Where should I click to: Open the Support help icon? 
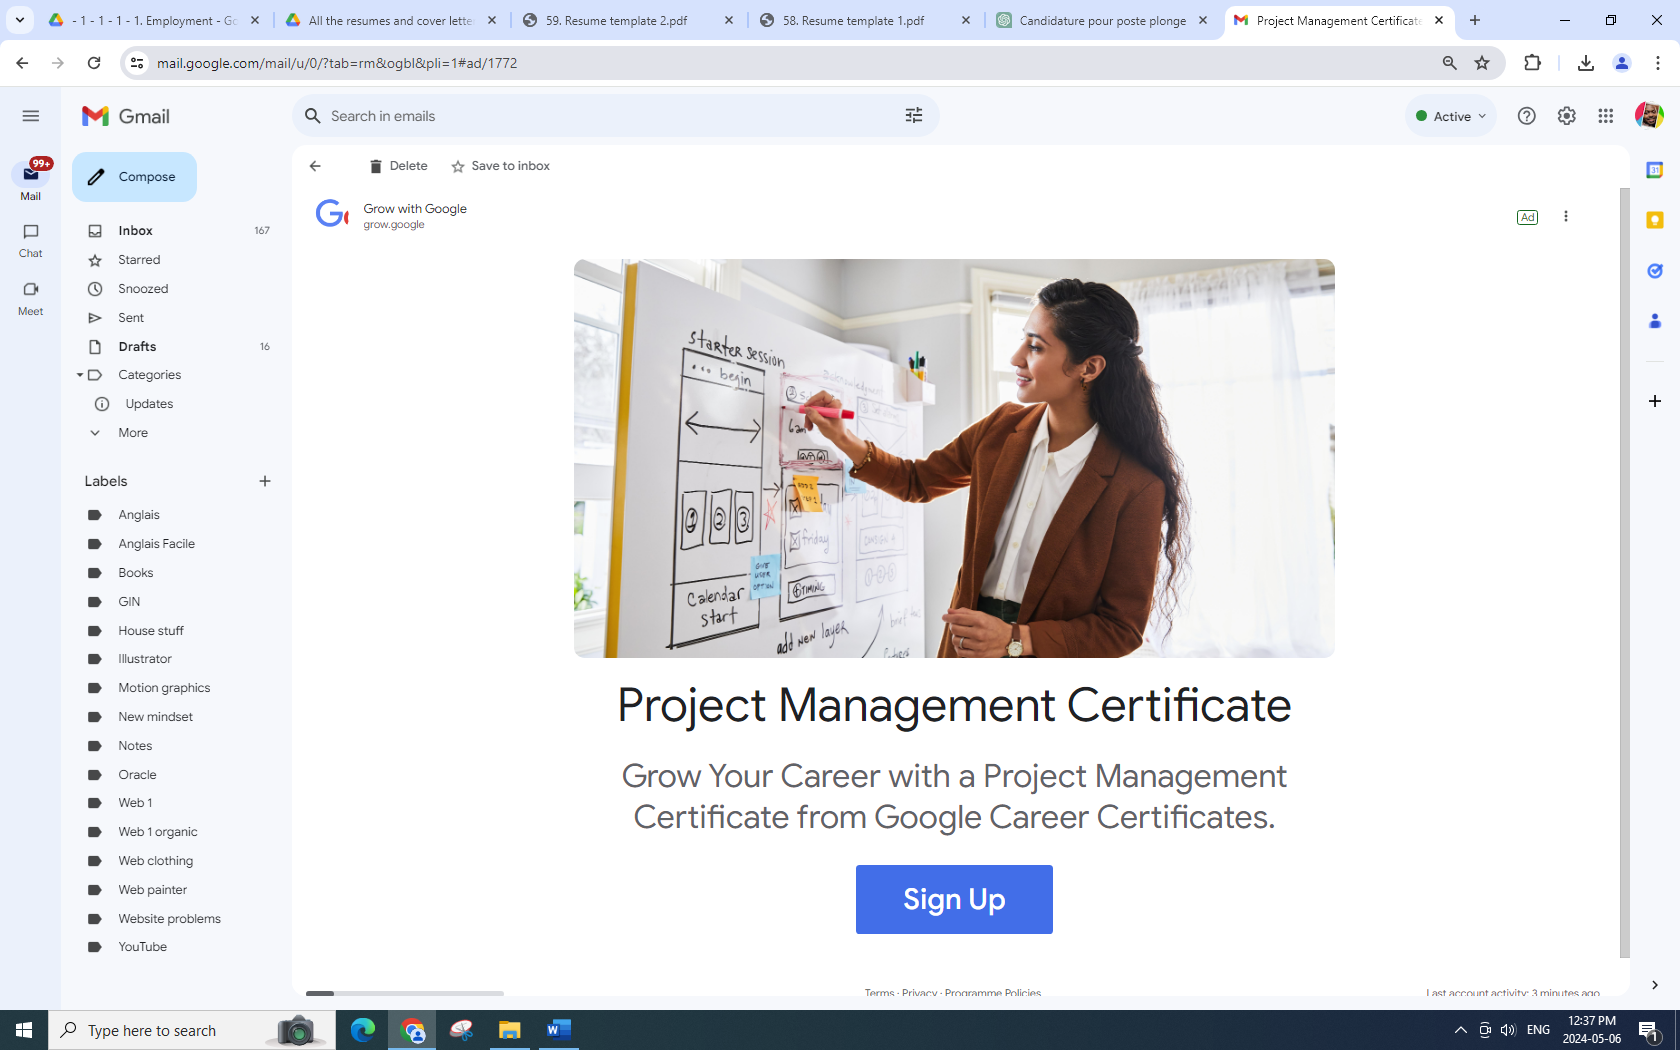(1526, 116)
